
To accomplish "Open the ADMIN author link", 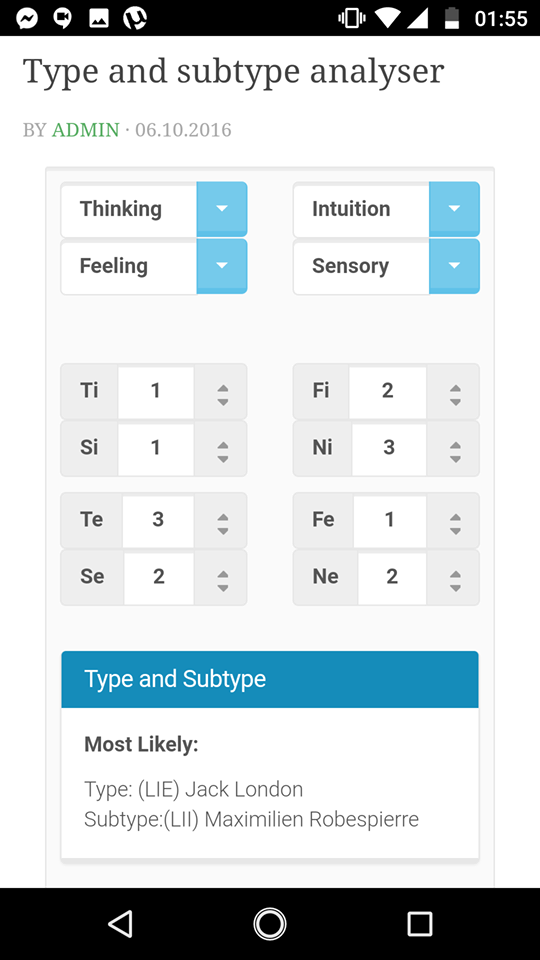I will [x=86, y=130].
